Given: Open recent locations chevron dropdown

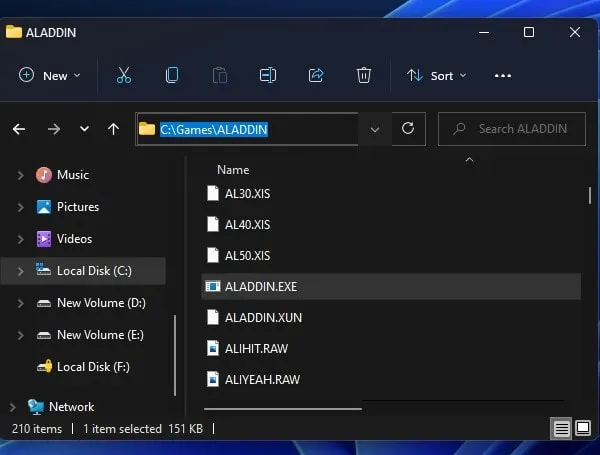Looking at the screenshot, I should (84, 129).
